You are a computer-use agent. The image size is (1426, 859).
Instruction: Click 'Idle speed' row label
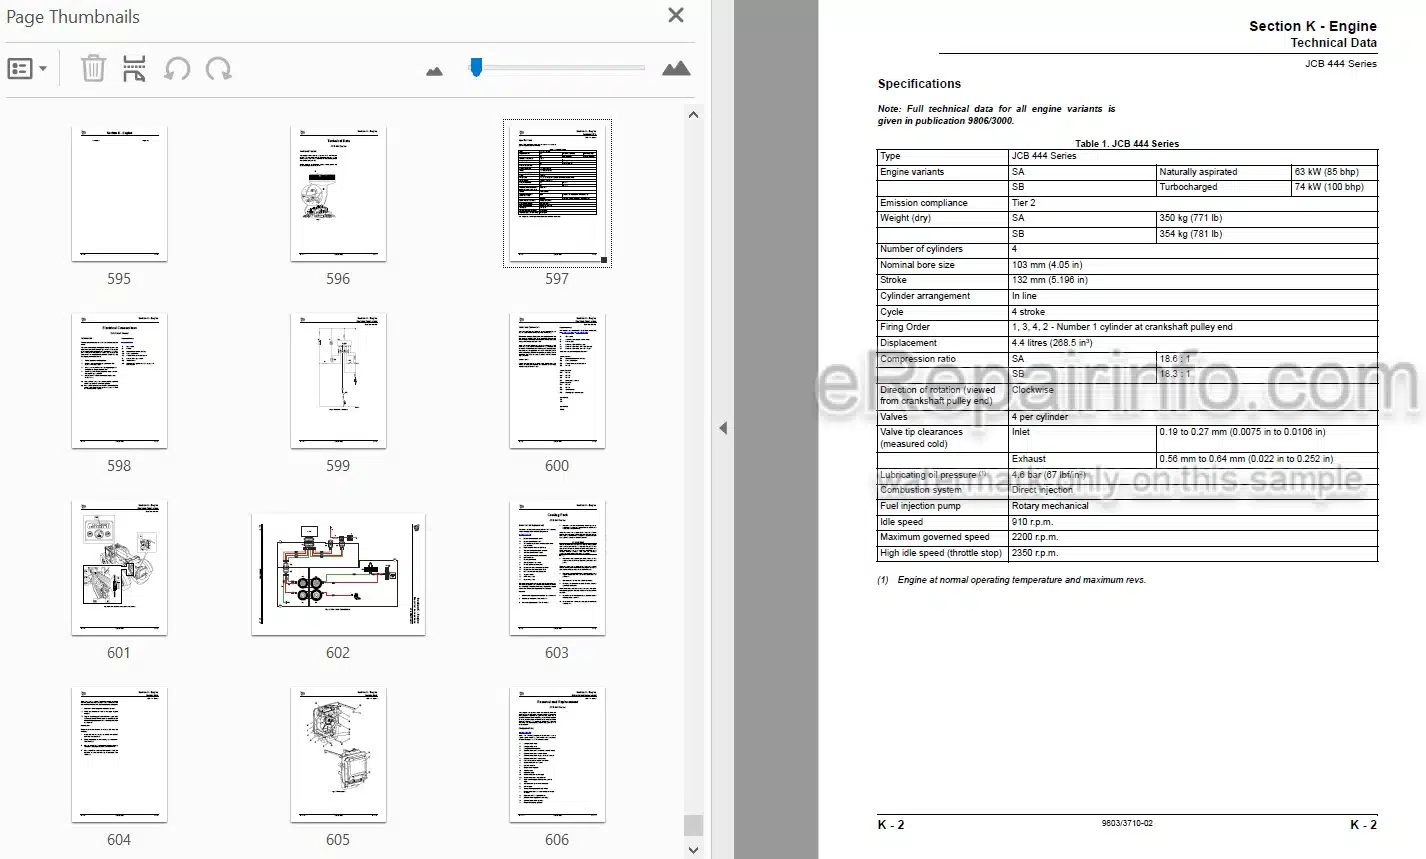tap(901, 522)
